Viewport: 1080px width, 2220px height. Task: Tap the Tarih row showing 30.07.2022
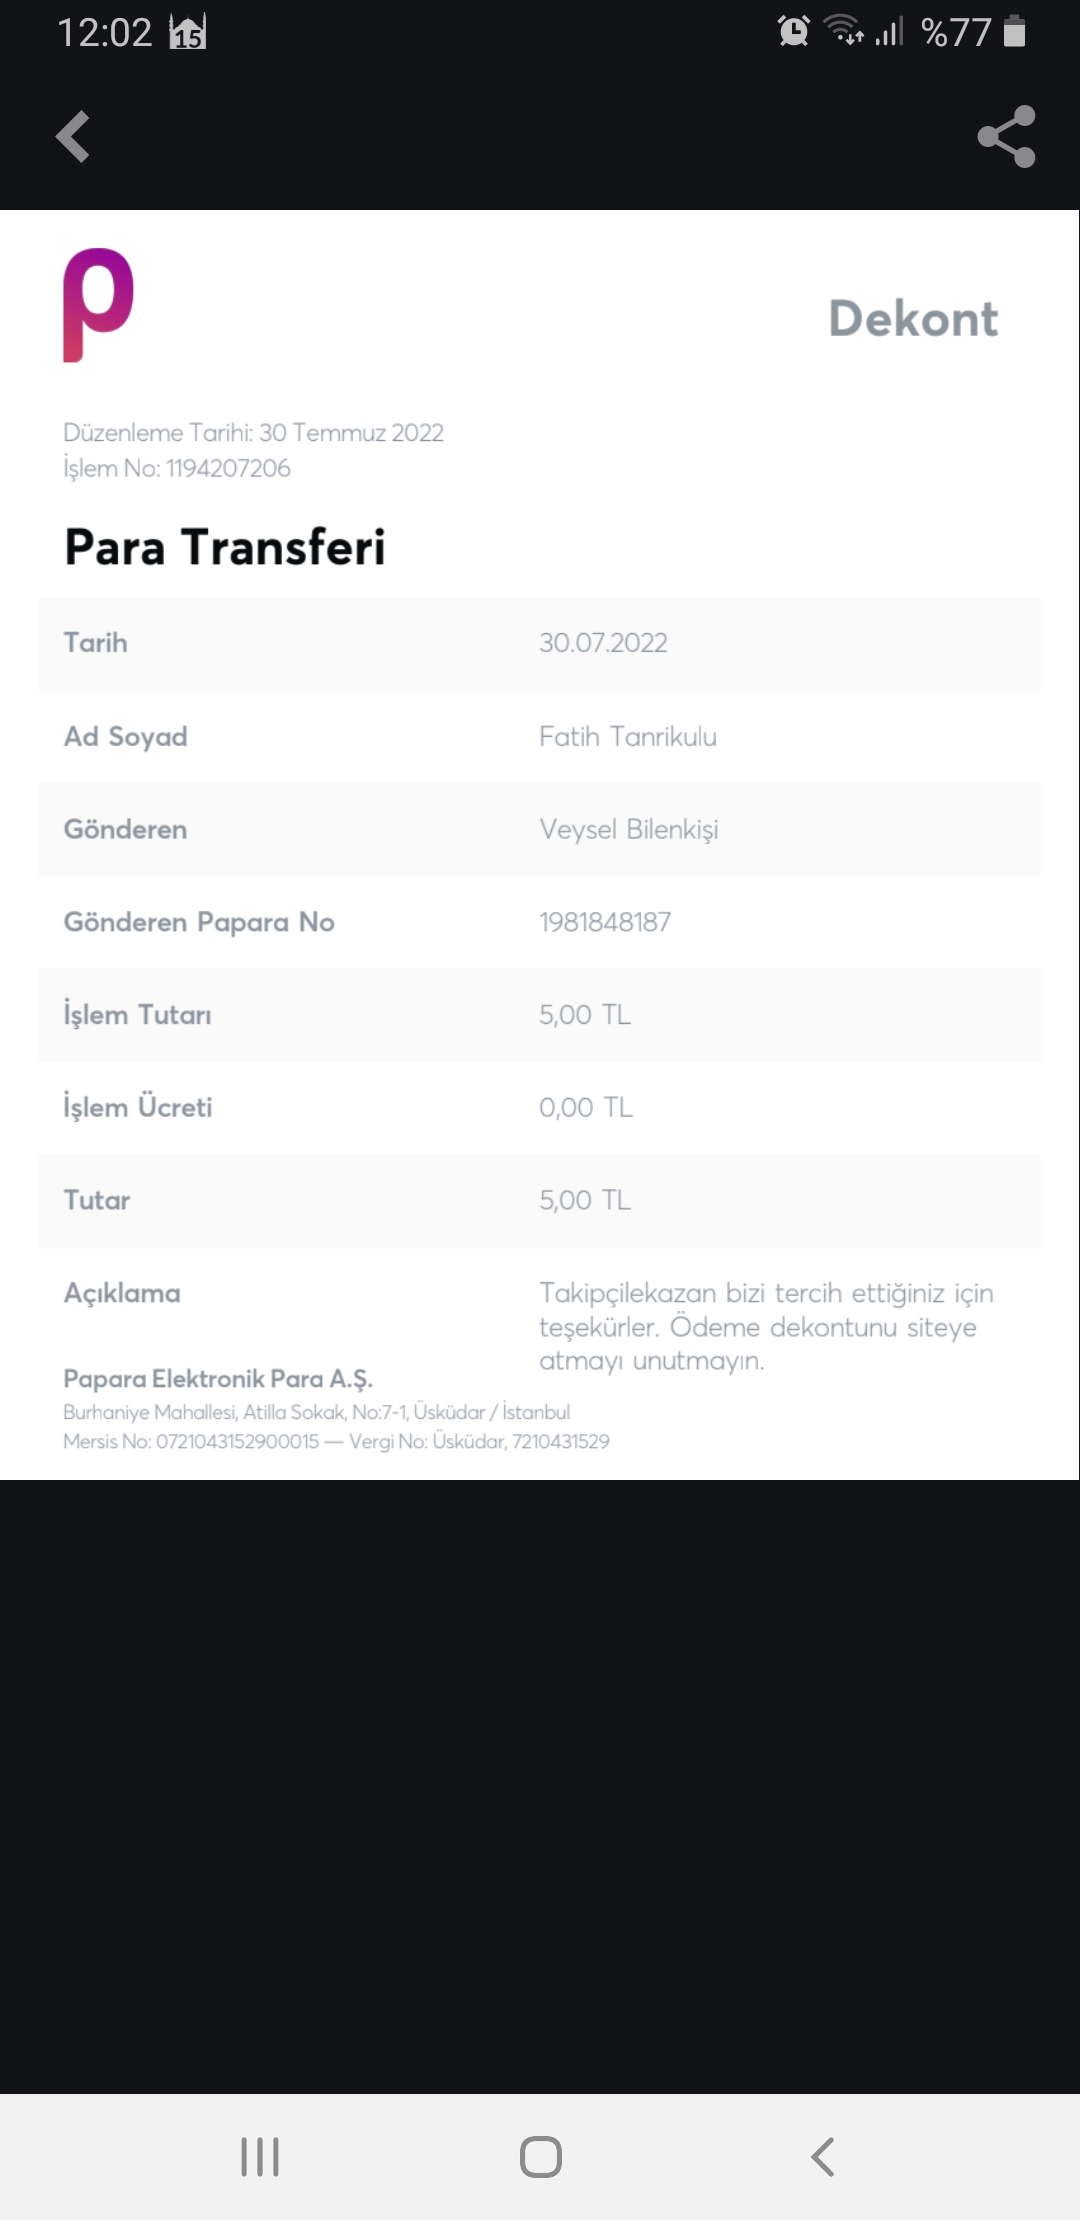pos(539,644)
